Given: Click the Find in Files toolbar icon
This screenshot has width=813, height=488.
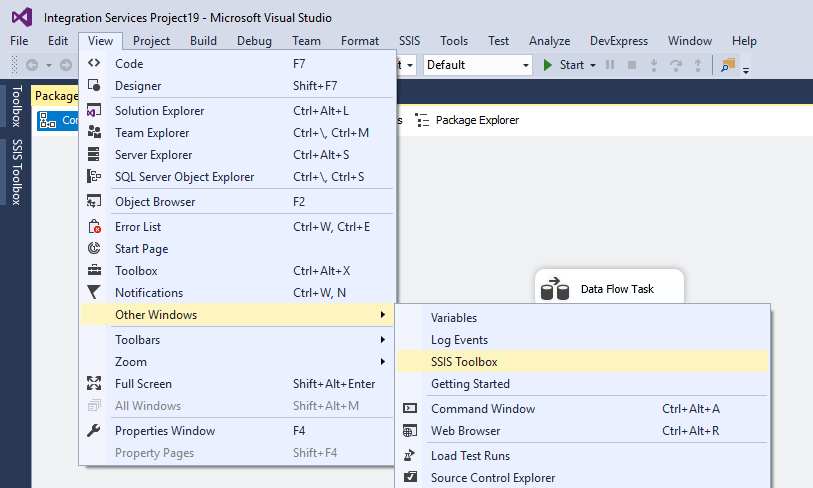Looking at the screenshot, I should (728, 65).
